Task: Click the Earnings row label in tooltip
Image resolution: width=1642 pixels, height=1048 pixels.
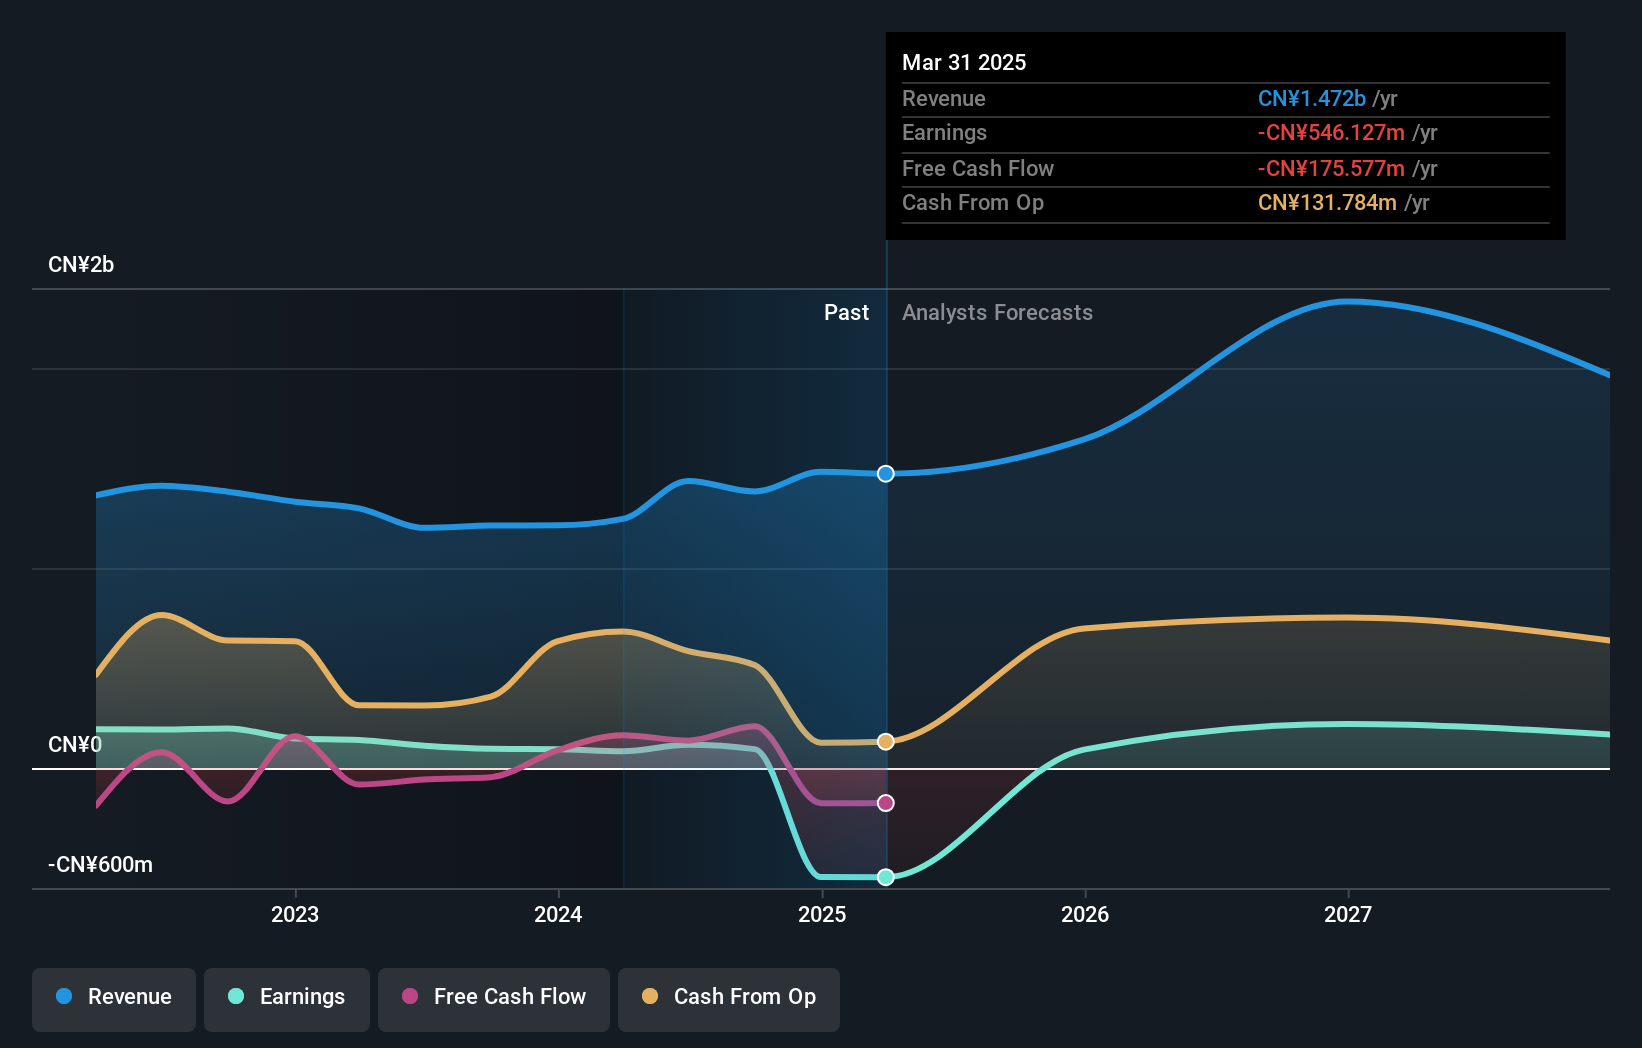Action: tap(944, 132)
